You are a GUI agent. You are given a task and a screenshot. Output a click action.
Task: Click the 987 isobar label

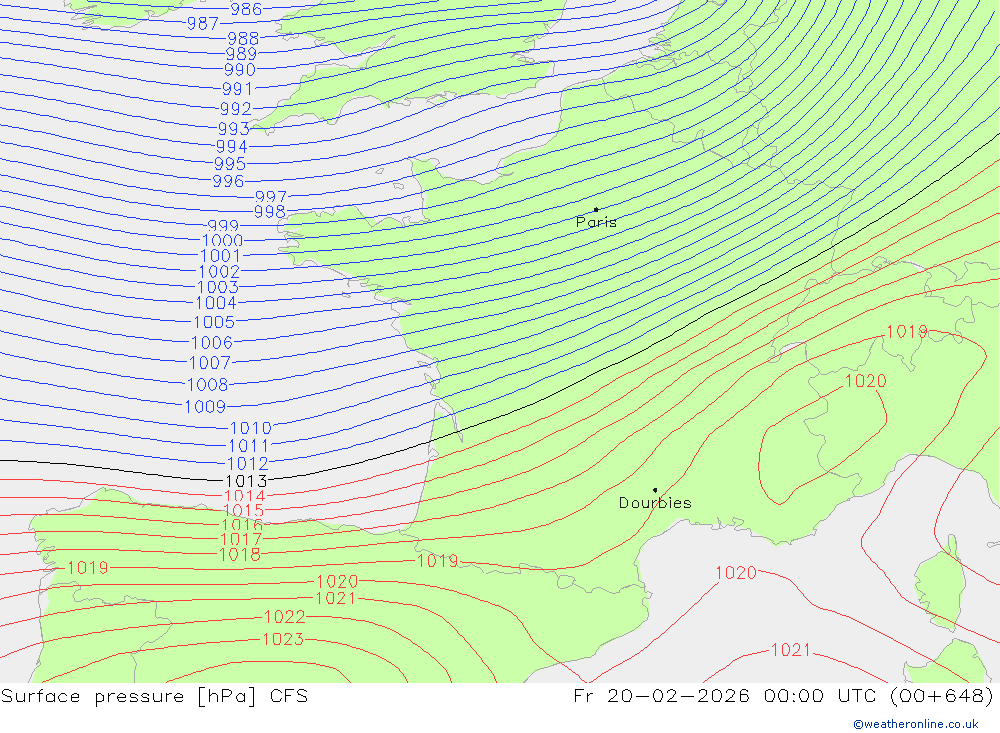203,24
